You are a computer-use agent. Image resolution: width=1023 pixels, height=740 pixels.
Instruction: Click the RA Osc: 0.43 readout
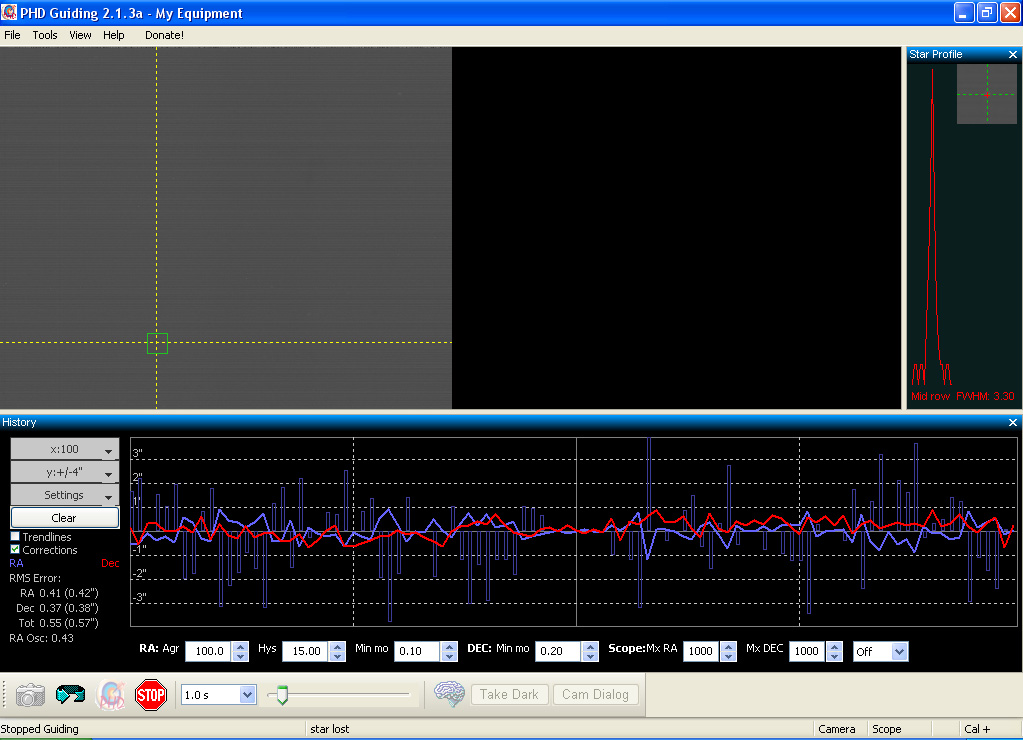pyautogui.click(x=41, y=638)
